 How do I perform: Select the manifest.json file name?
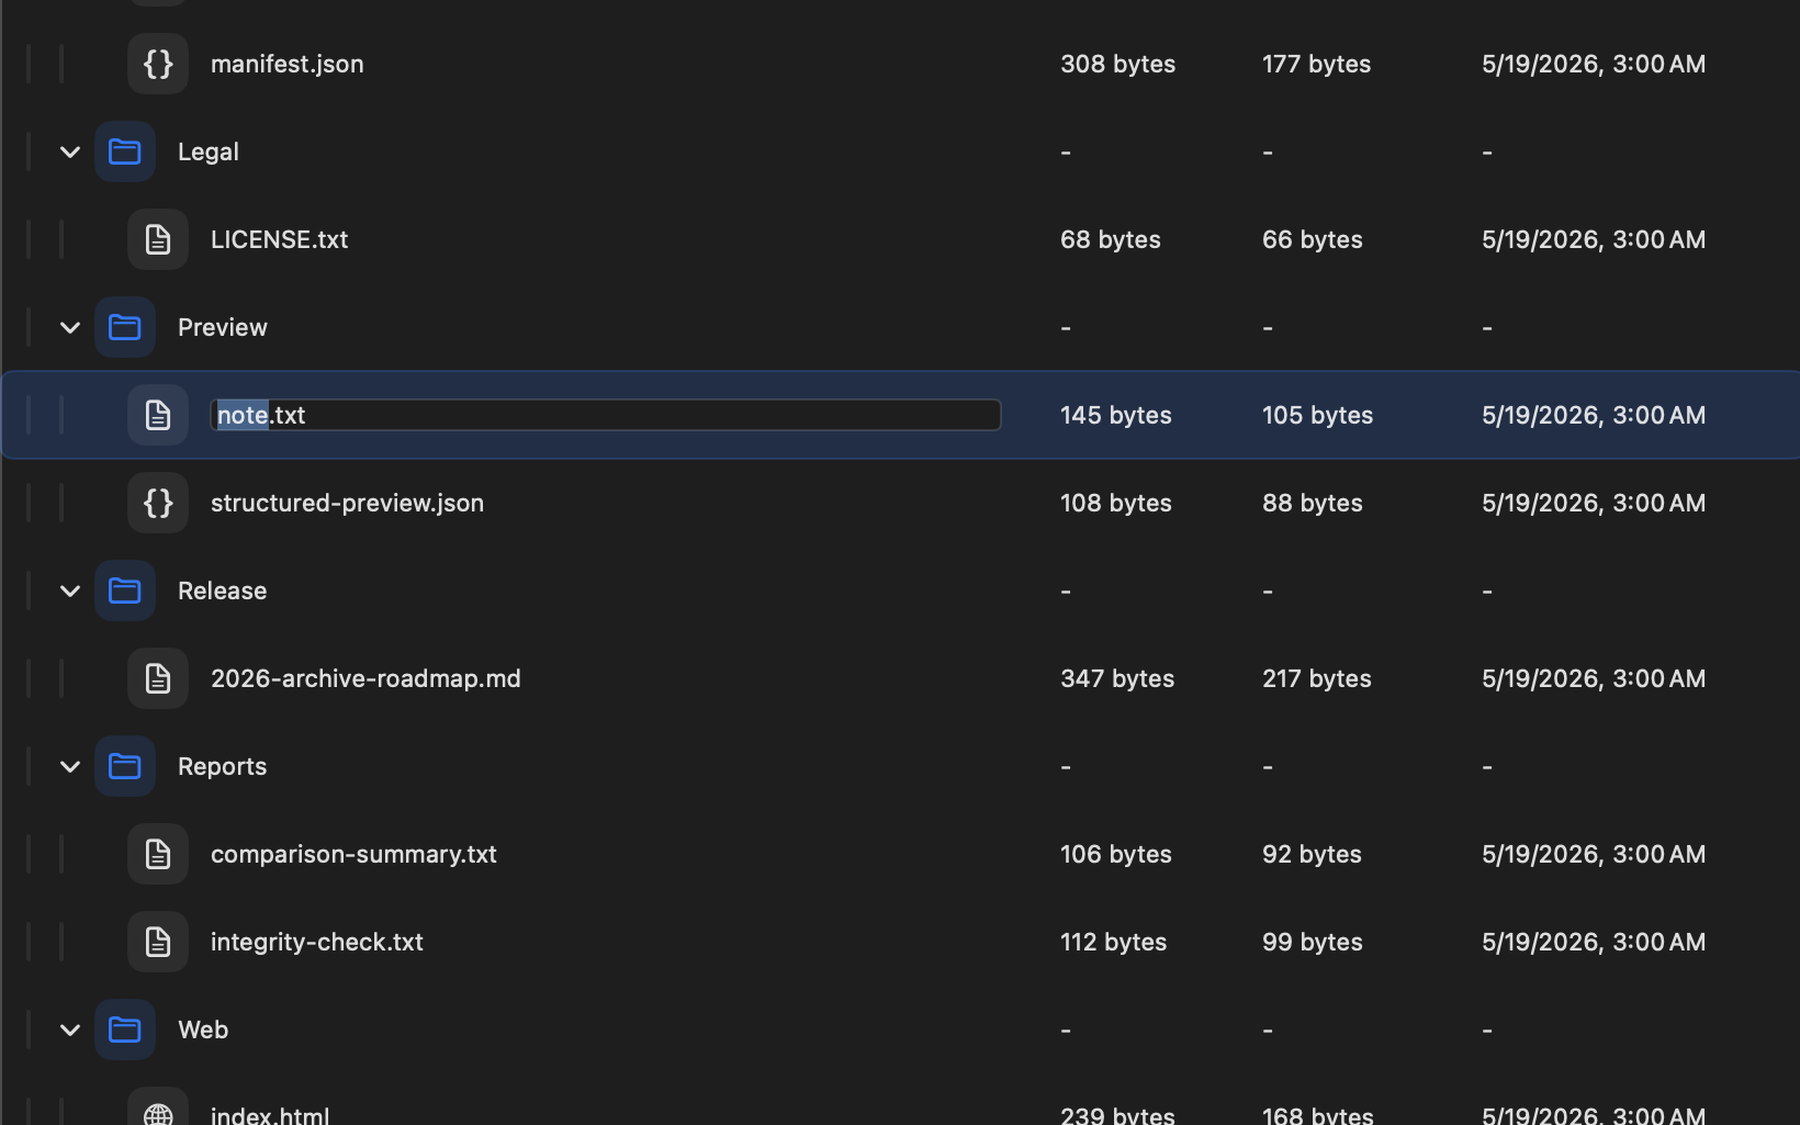point(287,64)
